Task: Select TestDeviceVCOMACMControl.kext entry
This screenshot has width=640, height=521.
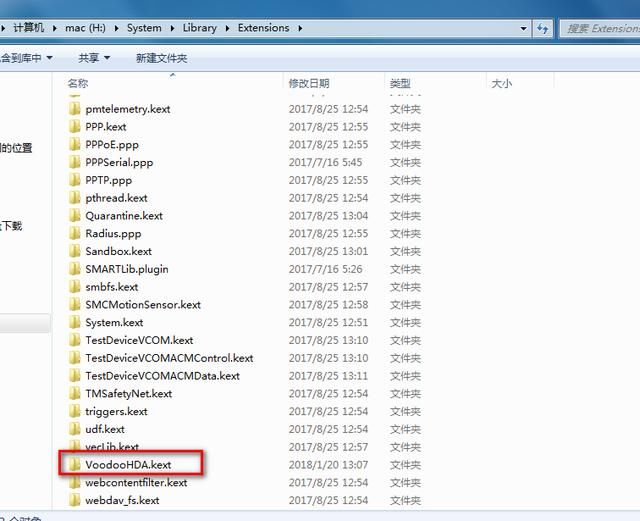Action: coord(169,359)
